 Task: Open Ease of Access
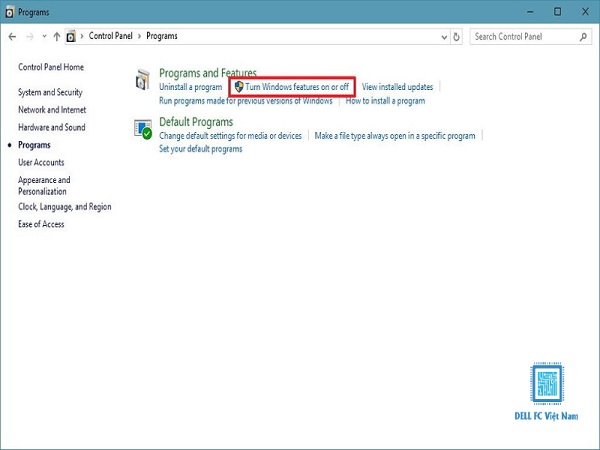point(41,224)
